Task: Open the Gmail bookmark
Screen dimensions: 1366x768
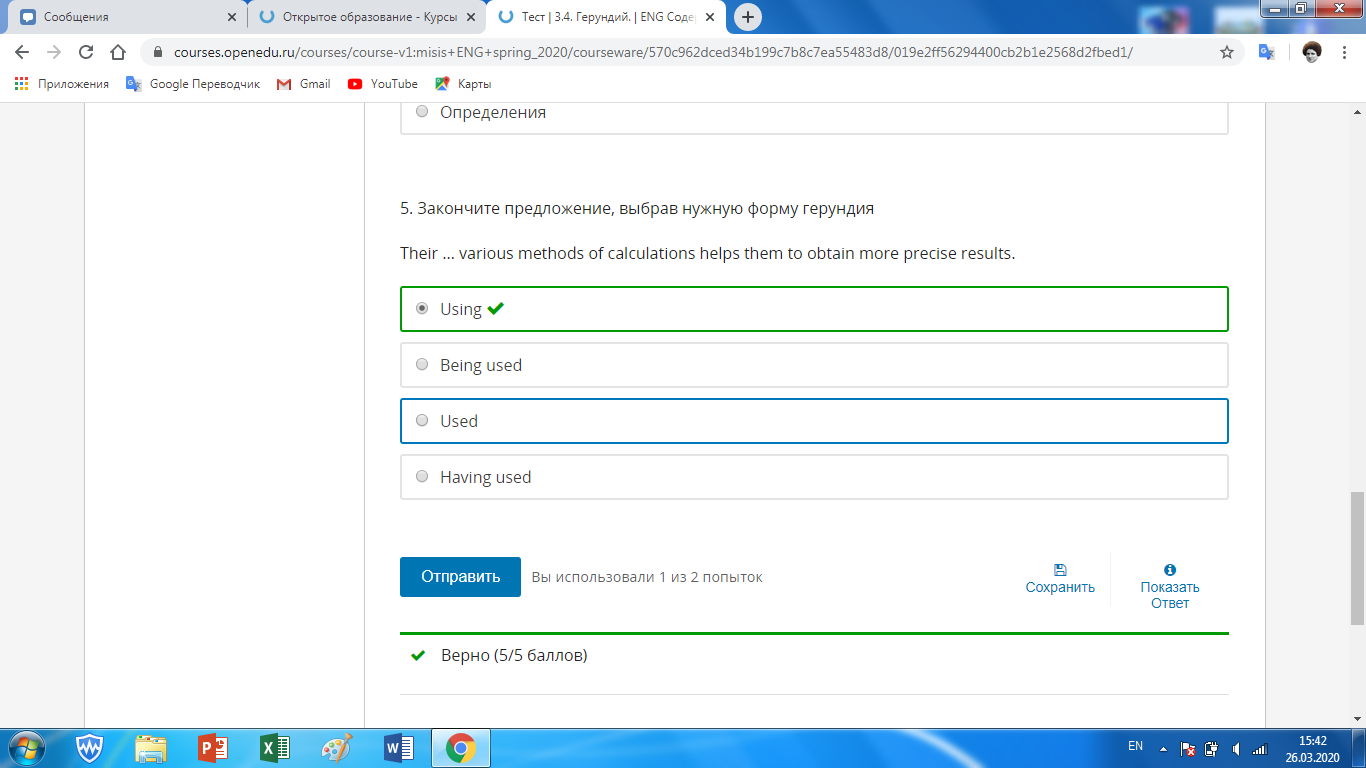Action: [x=304, y=84]
